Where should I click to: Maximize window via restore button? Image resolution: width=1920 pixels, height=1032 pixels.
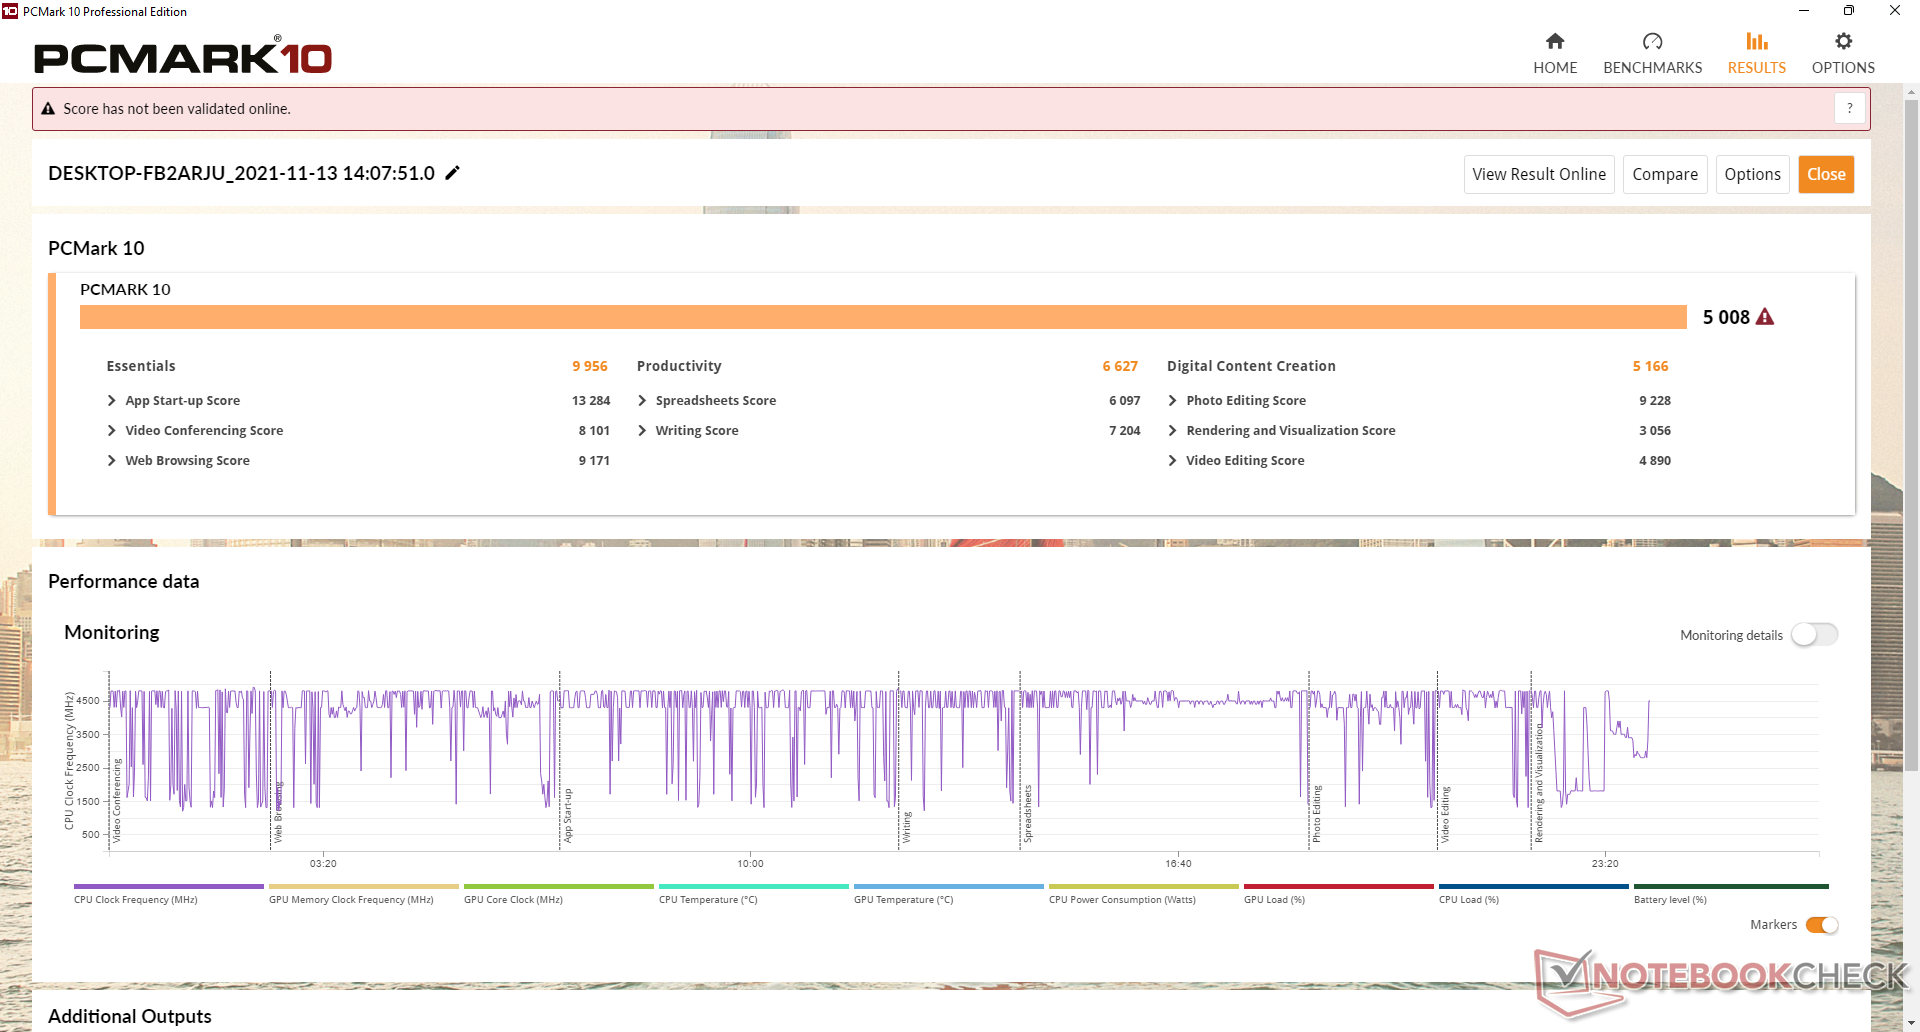(1848, 11)
